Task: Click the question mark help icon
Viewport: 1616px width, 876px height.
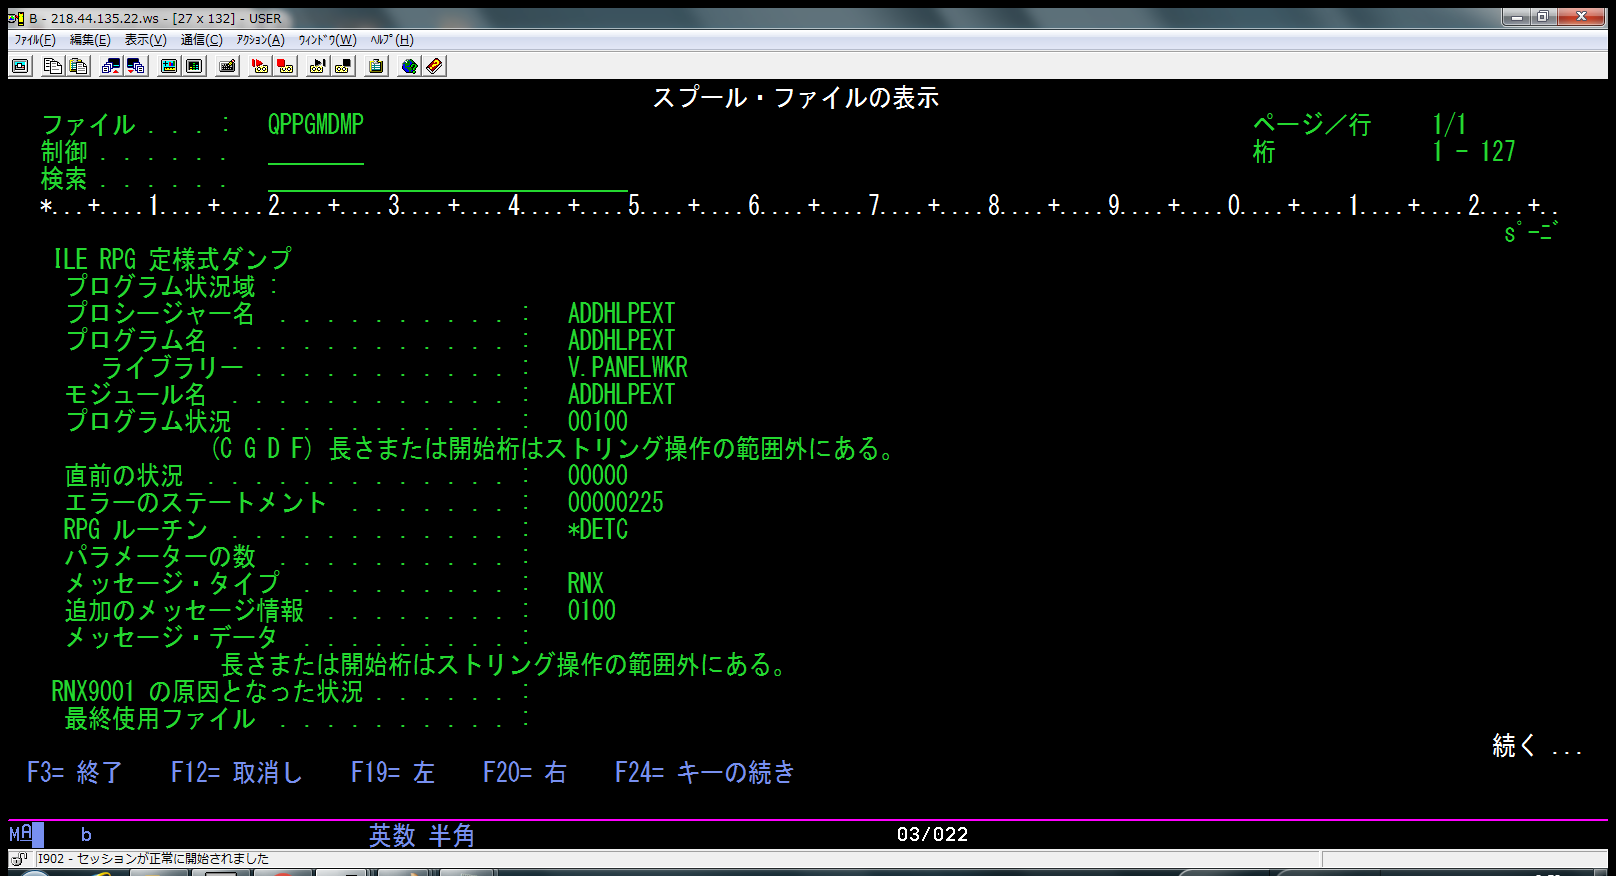Action: click(x=434, y=66)
